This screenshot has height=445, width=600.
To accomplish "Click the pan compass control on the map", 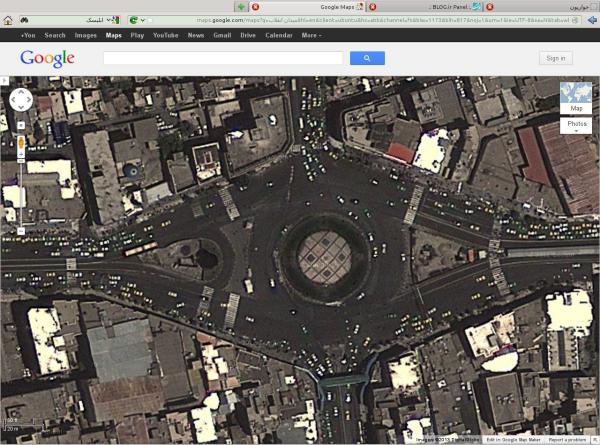I will pos(21,99).
